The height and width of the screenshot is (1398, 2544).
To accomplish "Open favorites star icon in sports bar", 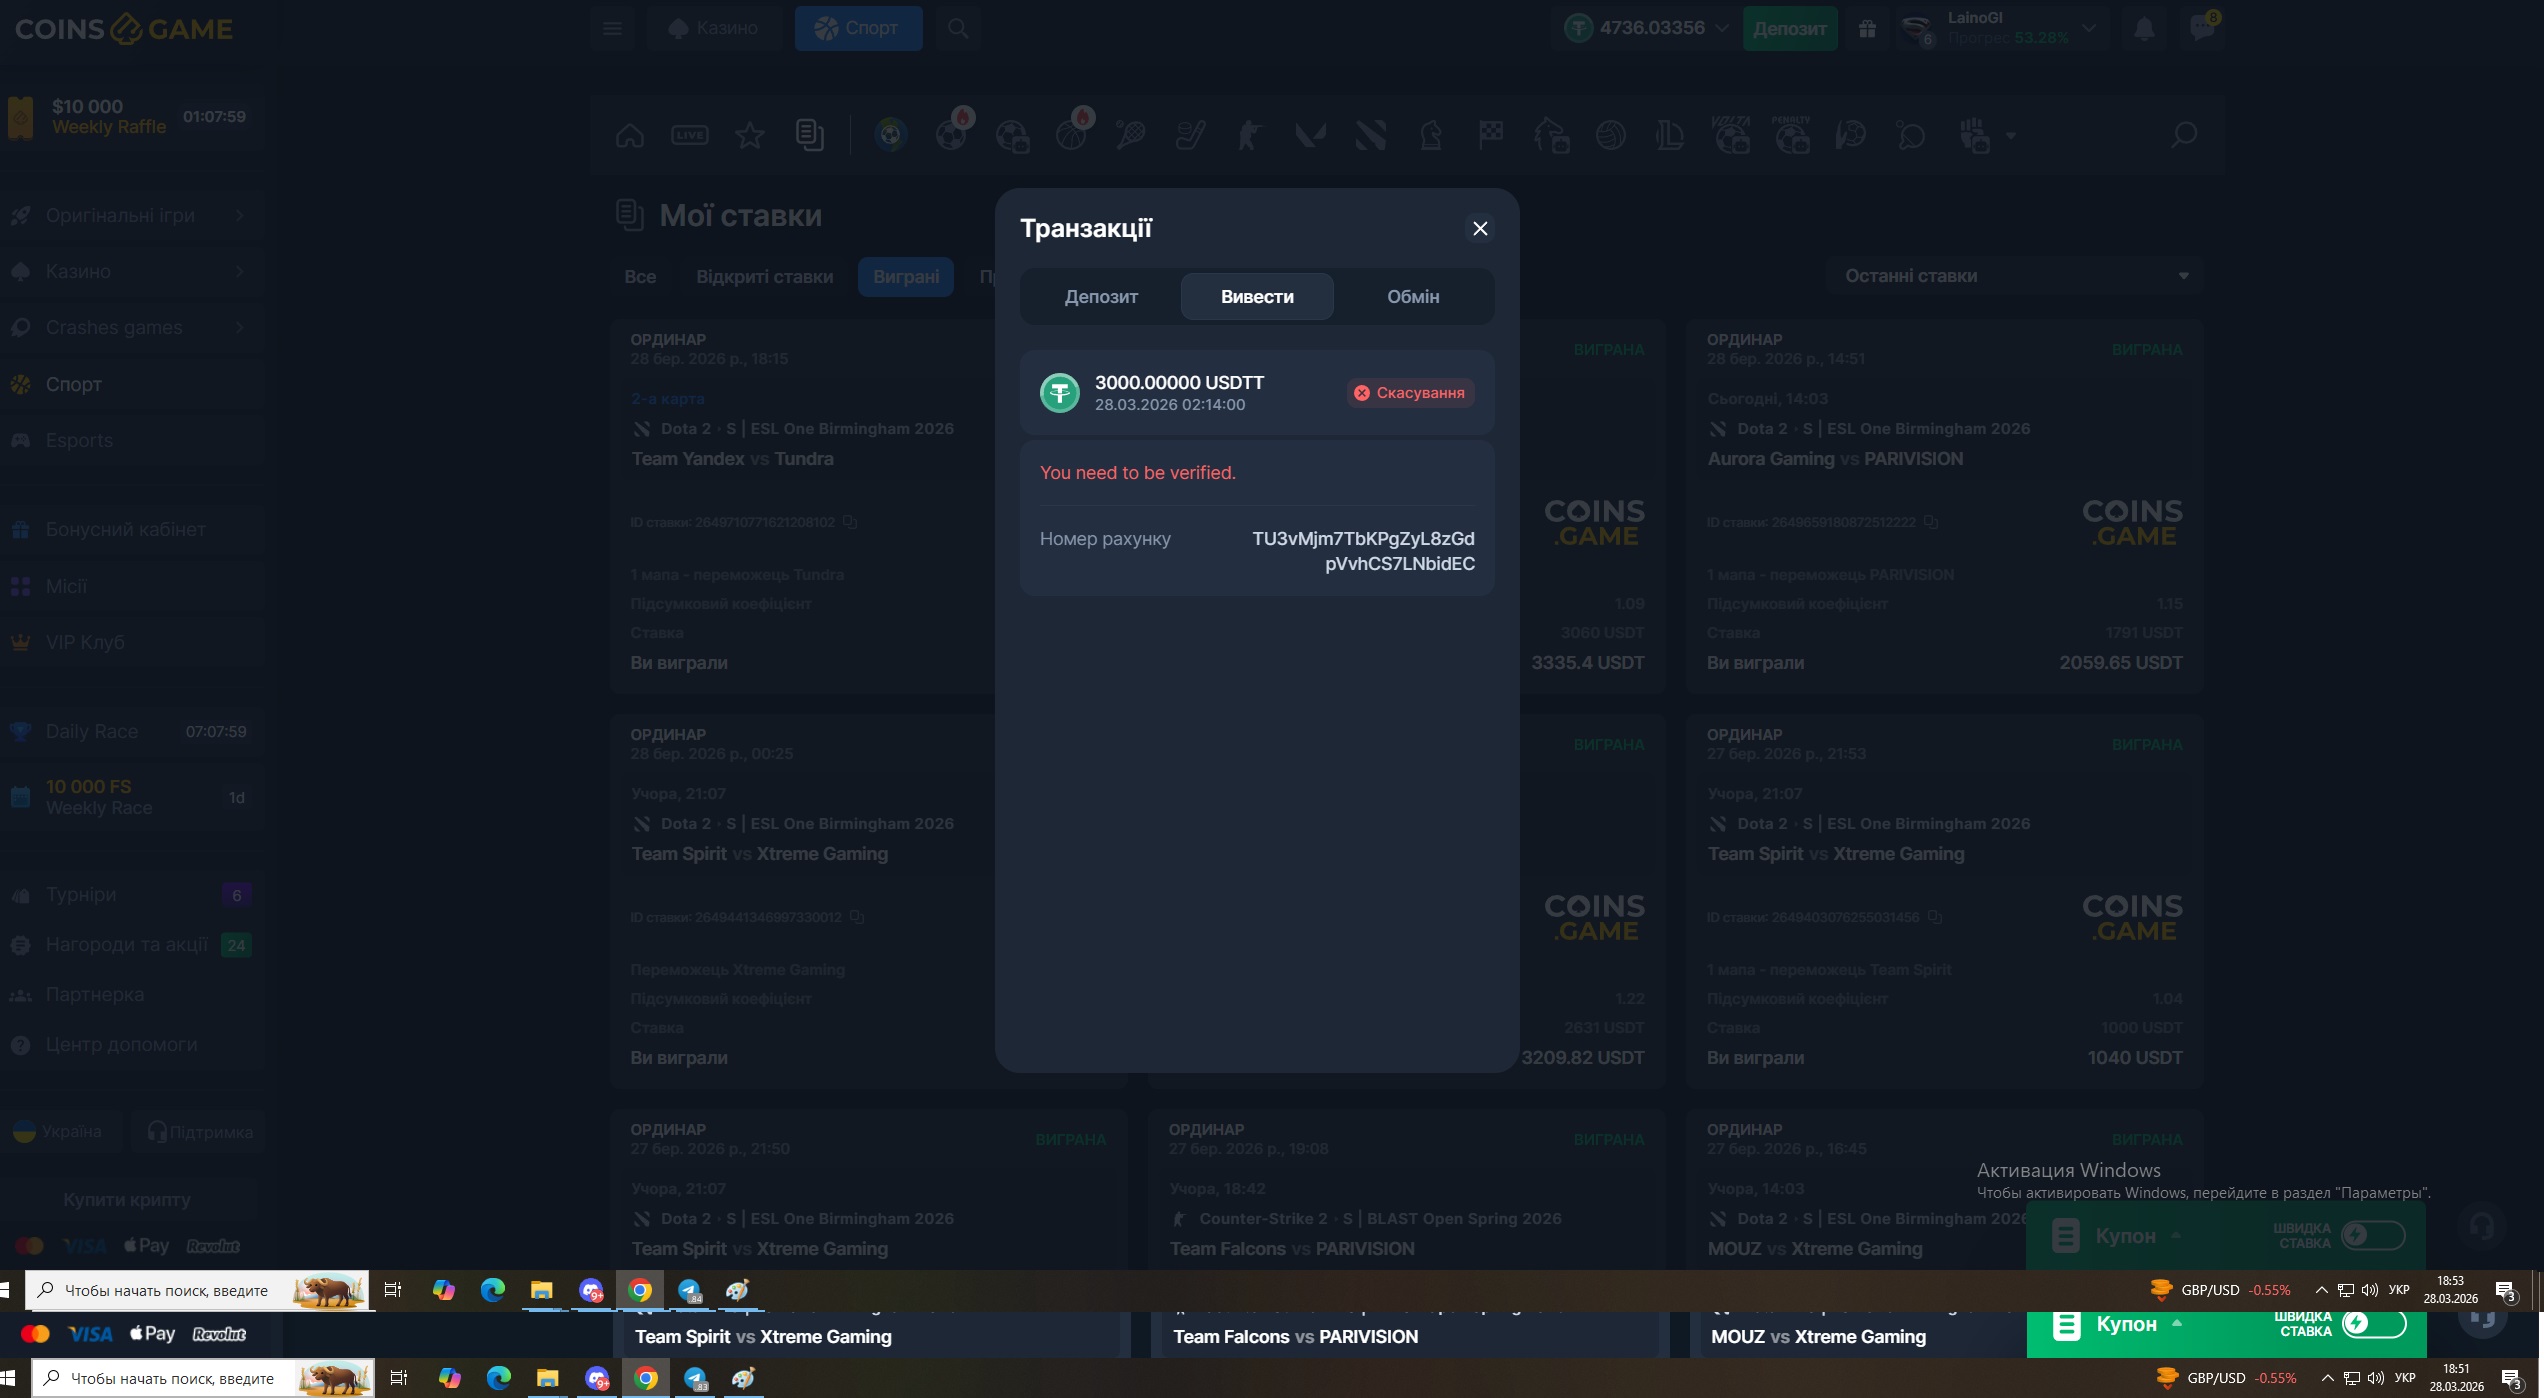I will tap(750, 135).
